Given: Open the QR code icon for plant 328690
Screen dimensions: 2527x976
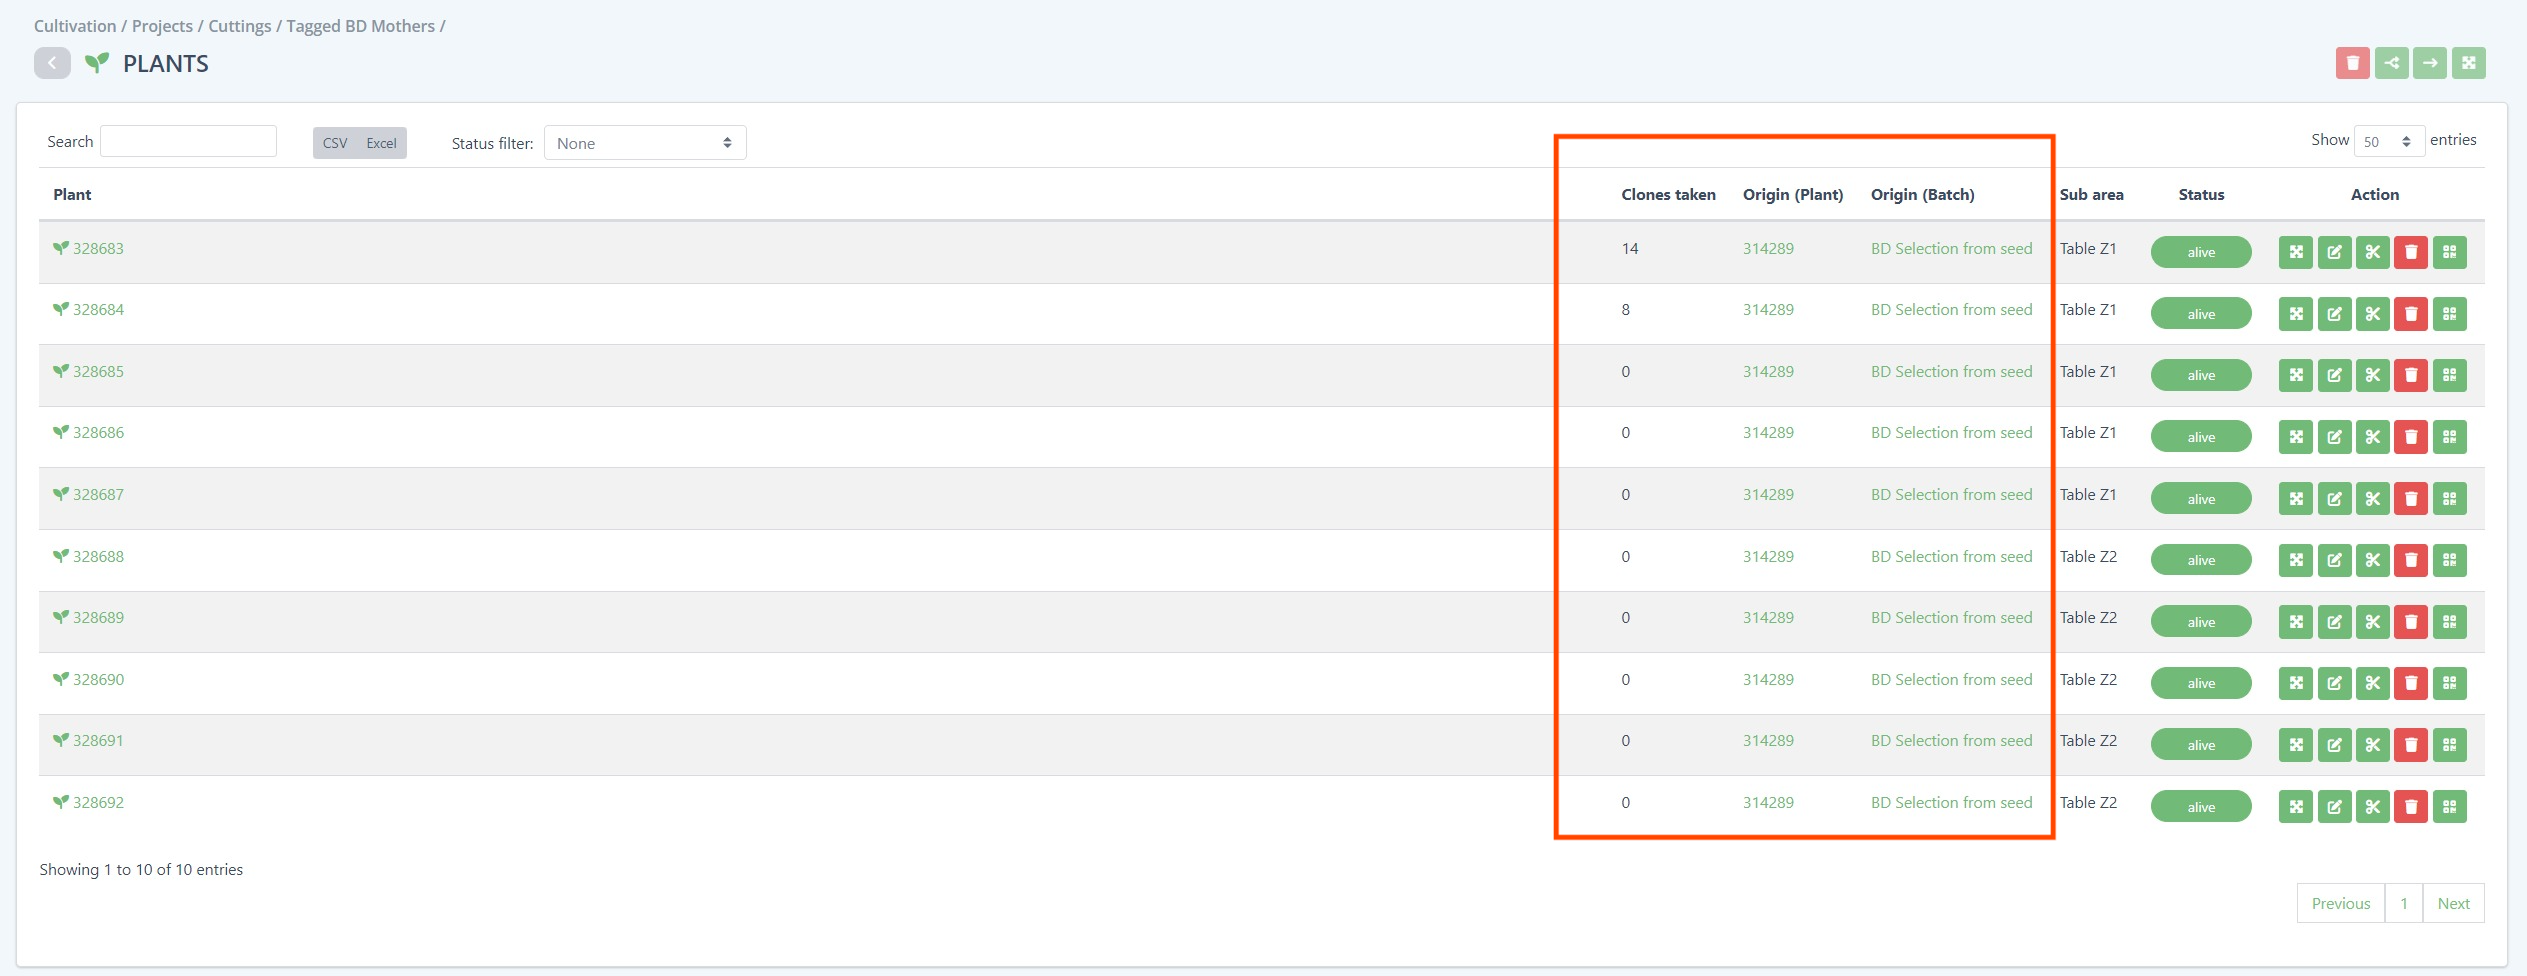Looking at the screenshot, I should [x=2449, y=683].
